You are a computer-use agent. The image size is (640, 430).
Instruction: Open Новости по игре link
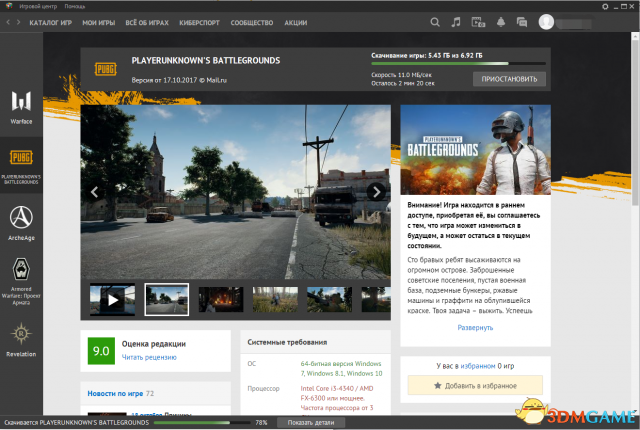coord(115,394)
